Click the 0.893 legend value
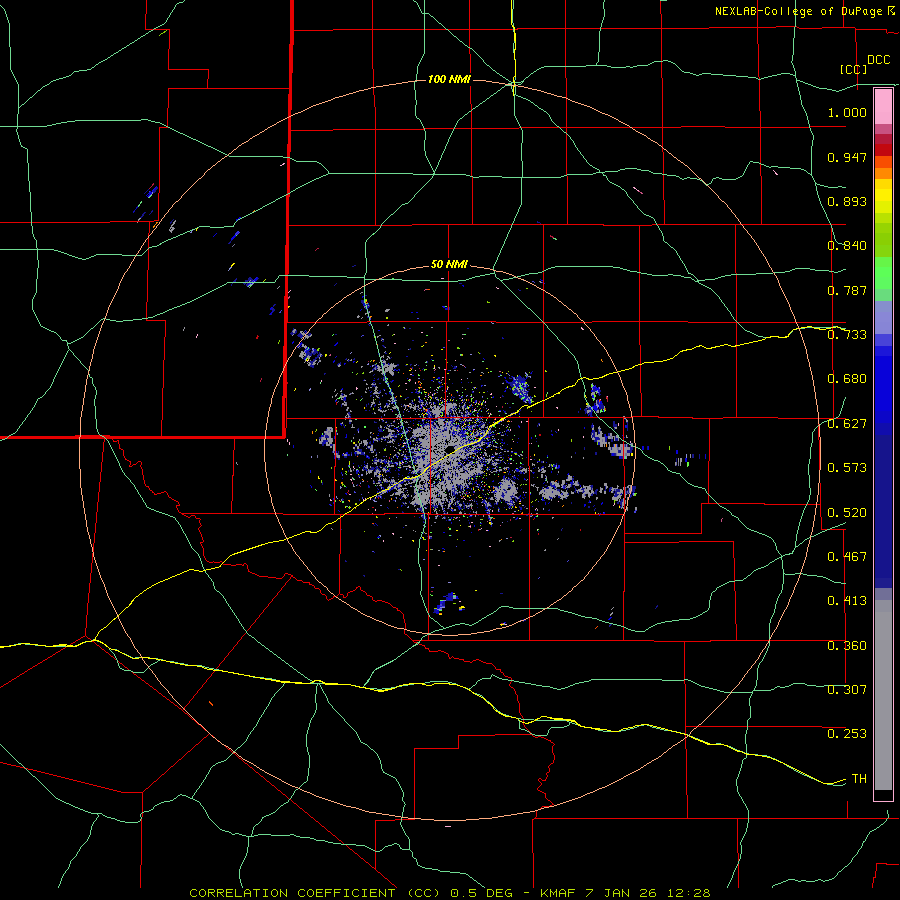The width and height of the screenshot is (900, 900). pyautogui.click(x=847, y=201)
